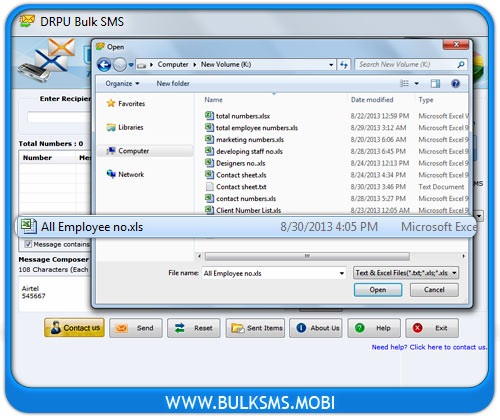The image size is (500, 420).
Task: Click text document icon of Contact sheet.txt
Action: click(209, 187)
